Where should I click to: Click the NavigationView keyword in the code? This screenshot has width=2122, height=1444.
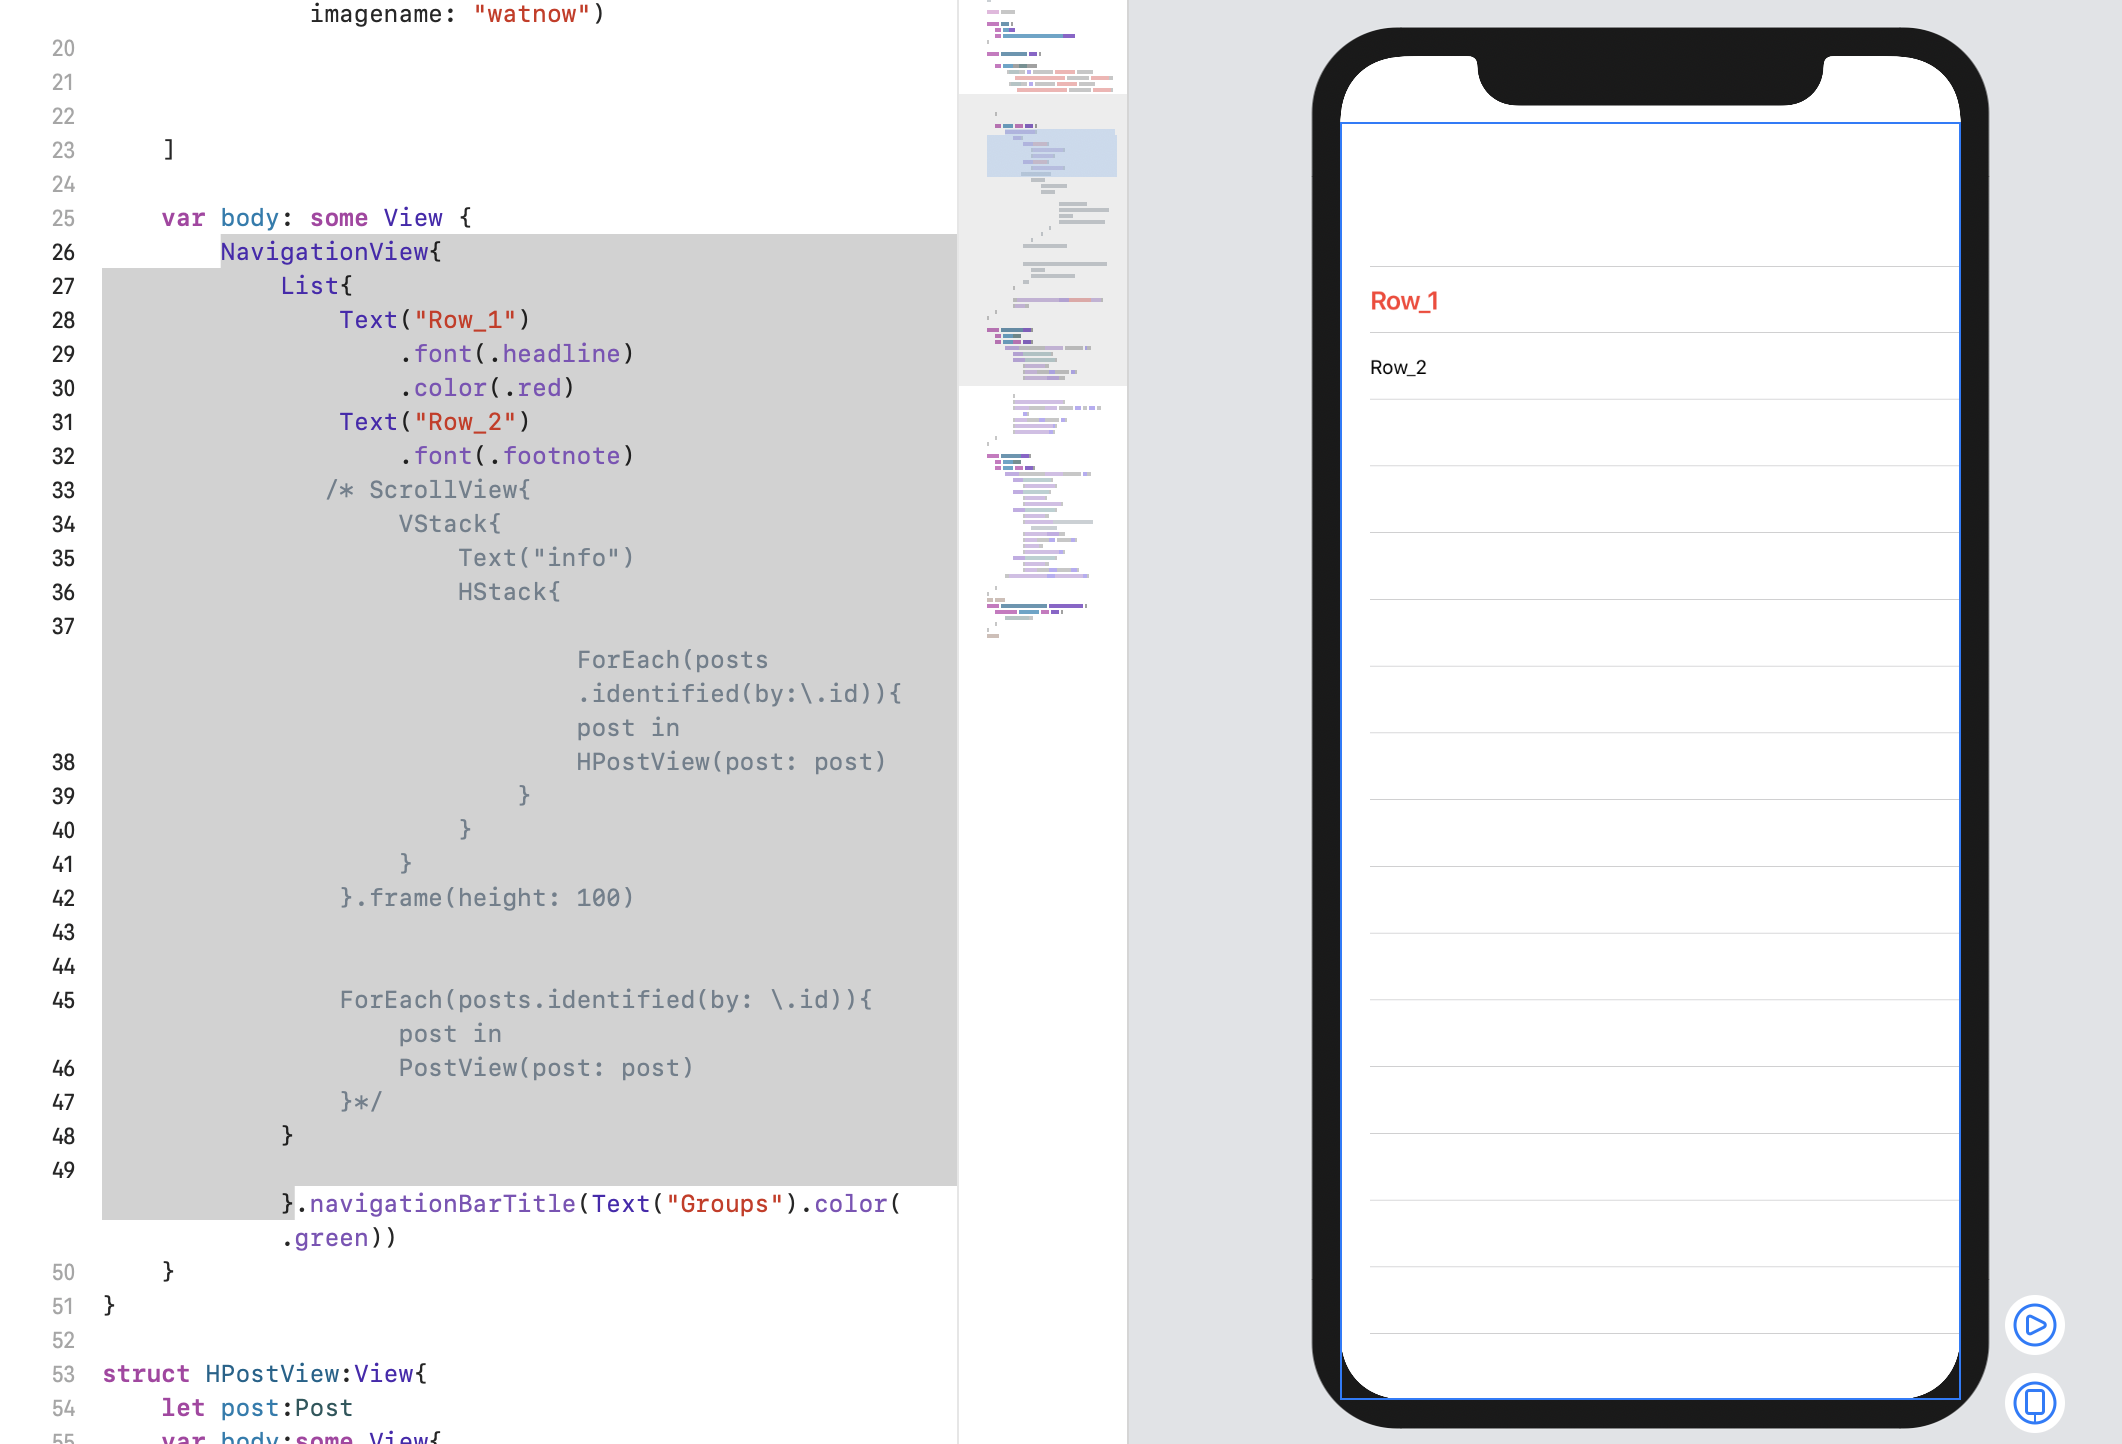(325, 252)
